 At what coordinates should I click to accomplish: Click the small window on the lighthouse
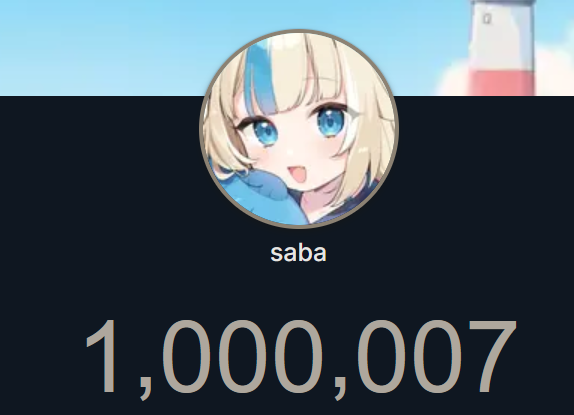click(487, 18)
